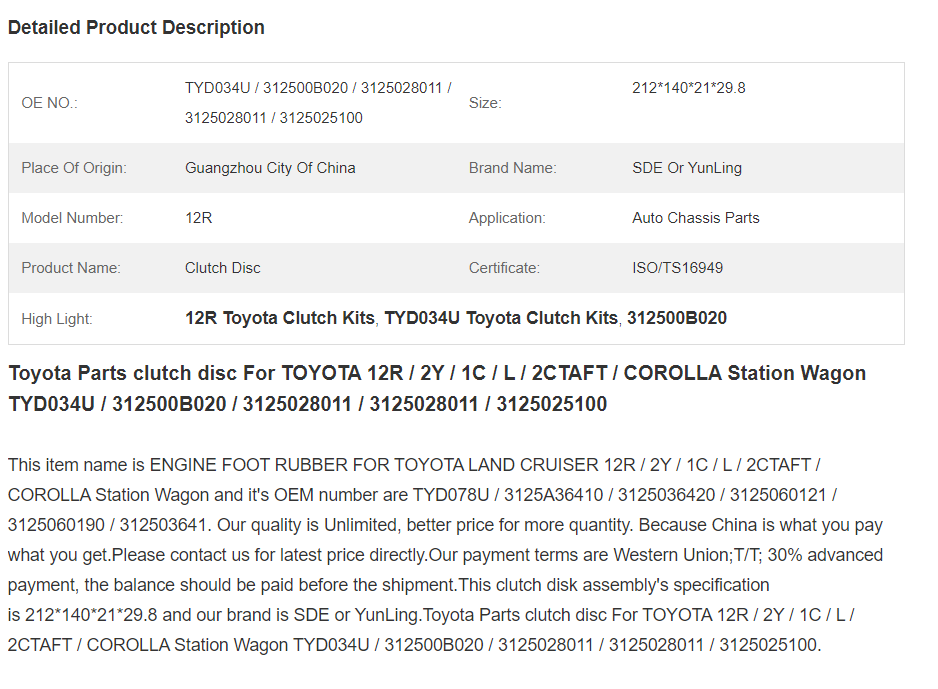Click the 'Brand Name:' label
This screenshot has width=938, height=689.
coord(512,168)
